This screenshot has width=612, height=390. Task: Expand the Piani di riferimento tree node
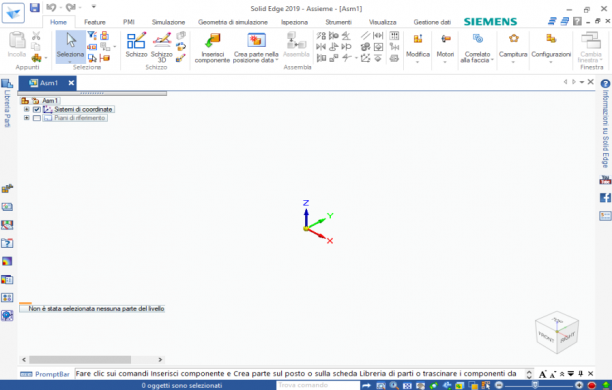coord(27,118)
